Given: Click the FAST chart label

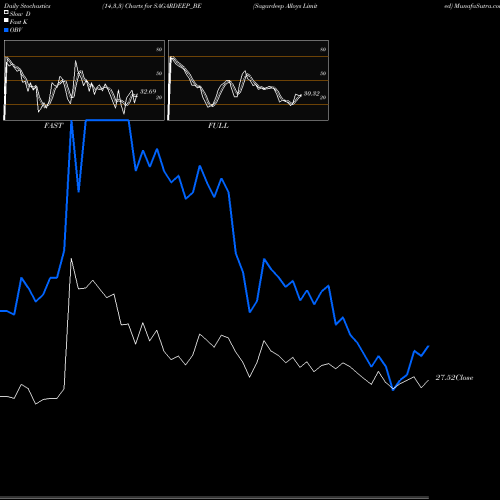Looking at the screenshot, I should pos(53,126).
